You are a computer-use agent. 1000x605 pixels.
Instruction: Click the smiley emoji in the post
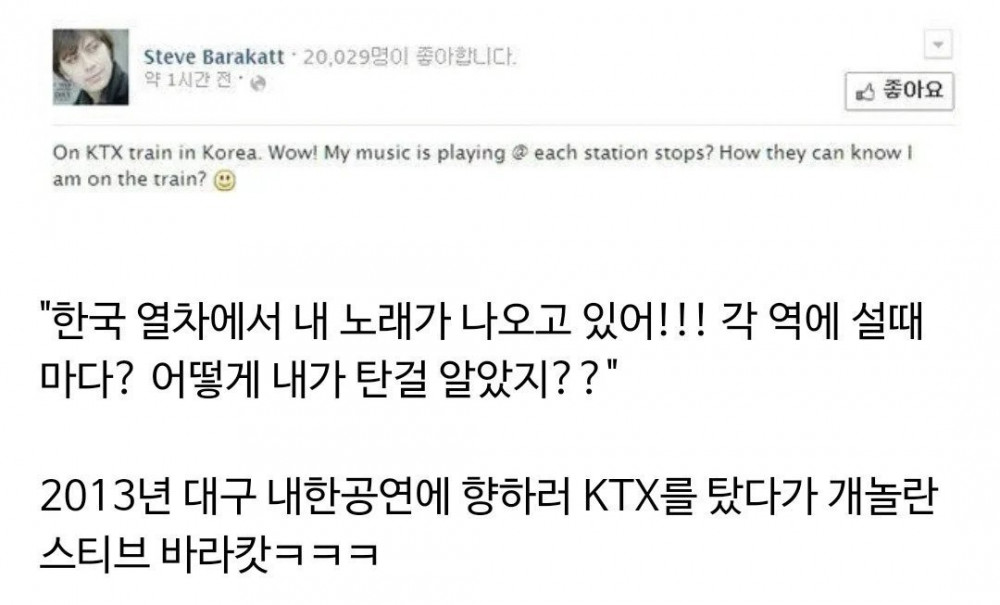point(224,180)
